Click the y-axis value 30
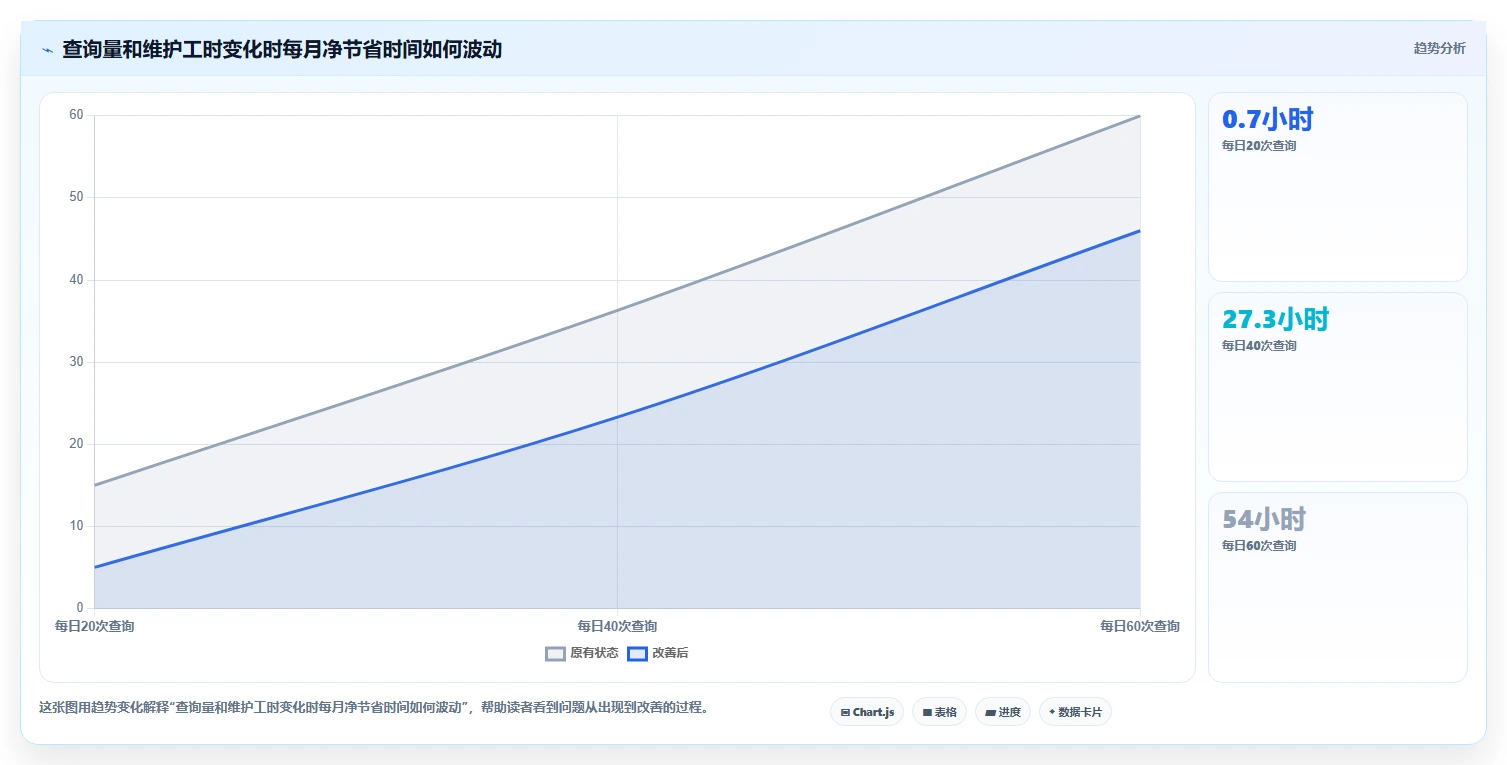1507x765 pixels. click(x=76, y=362)
